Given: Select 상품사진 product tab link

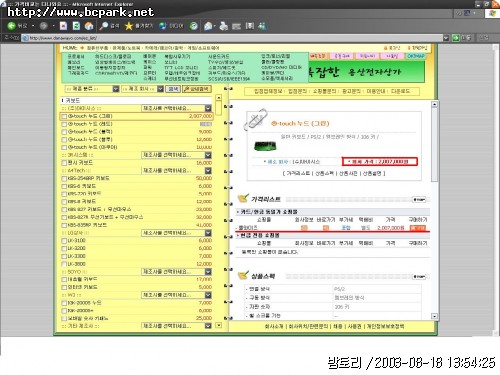Looking at the screenshot, I should 348,173.
